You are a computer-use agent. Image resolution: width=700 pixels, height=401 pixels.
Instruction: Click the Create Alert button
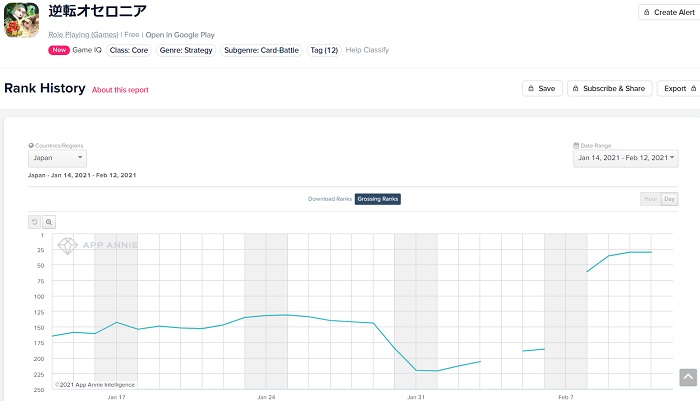669,13
